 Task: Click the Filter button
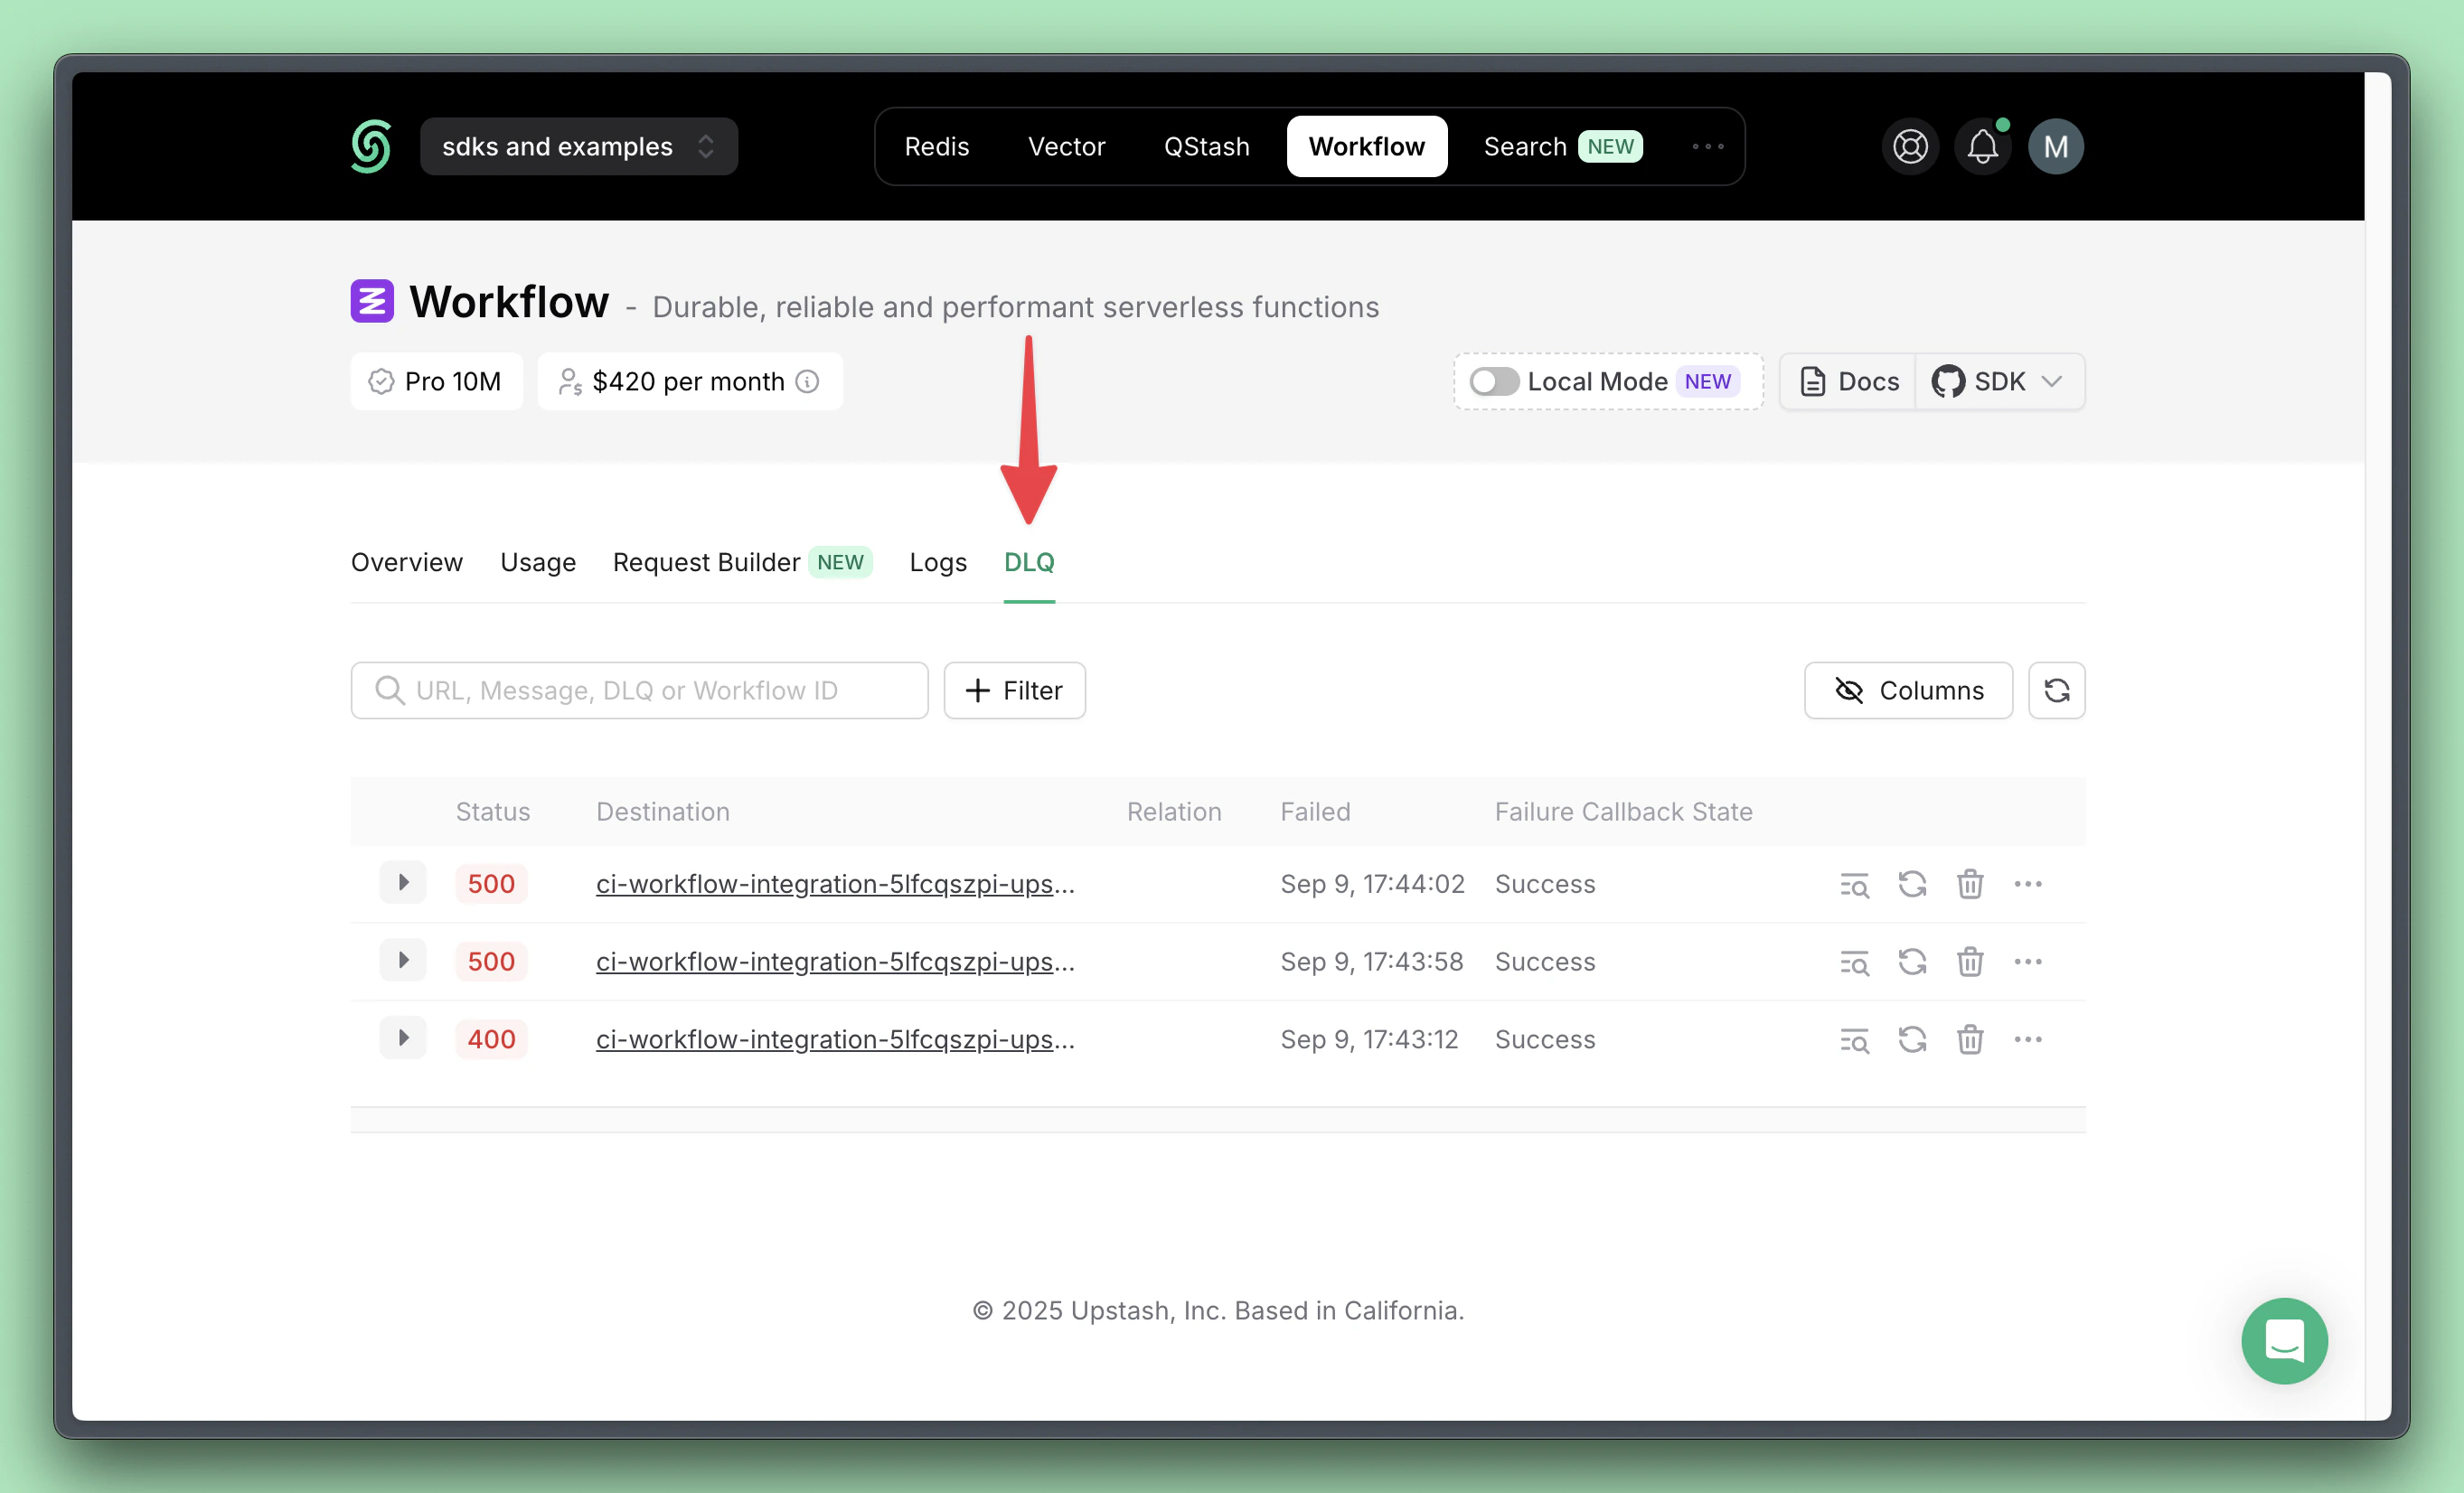pos(1014,690)
